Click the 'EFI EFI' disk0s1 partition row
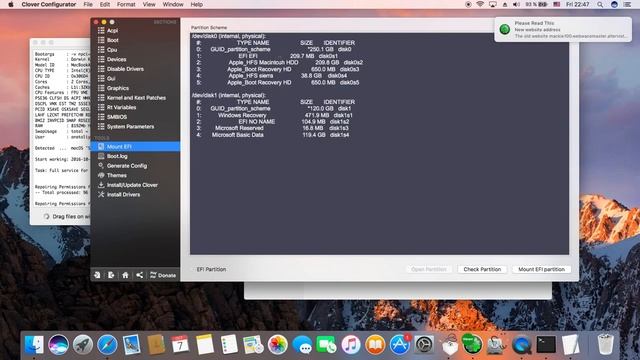The height and width of the screenshot is (360, 640). (267, 56)
